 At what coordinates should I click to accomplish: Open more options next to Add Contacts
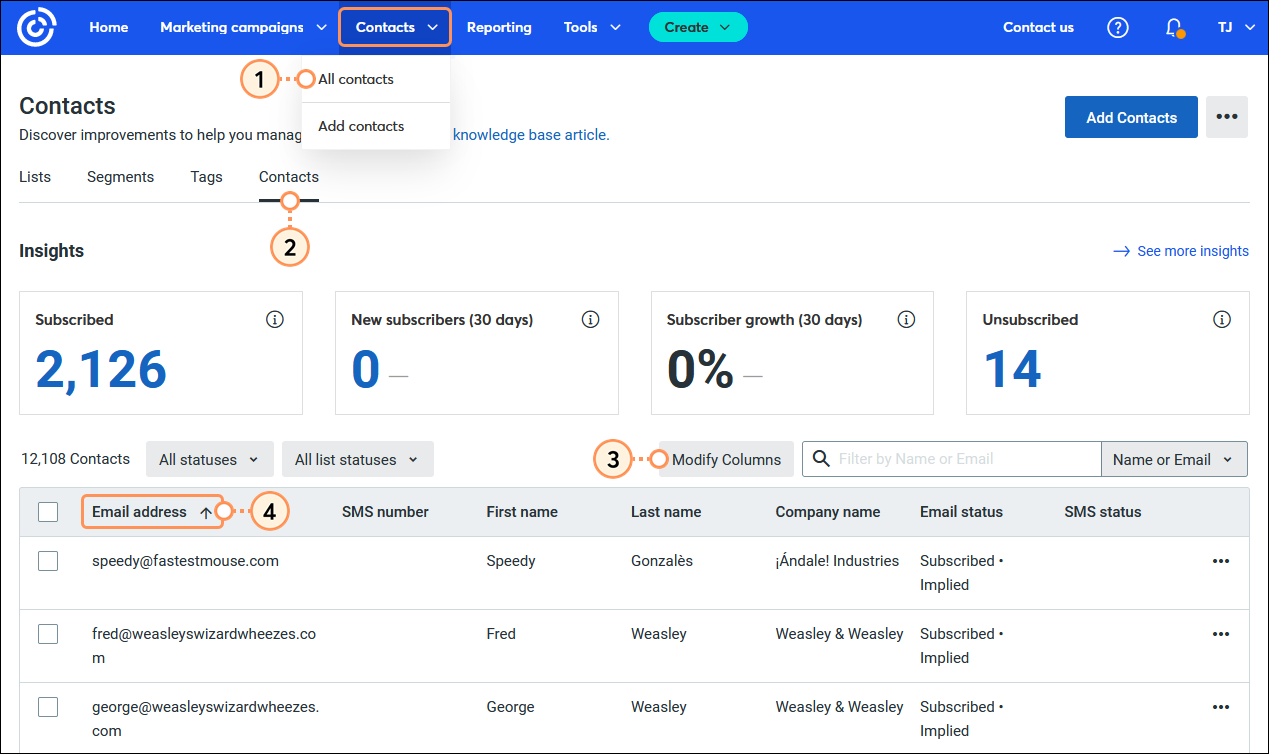click(x=1226, y=117)
